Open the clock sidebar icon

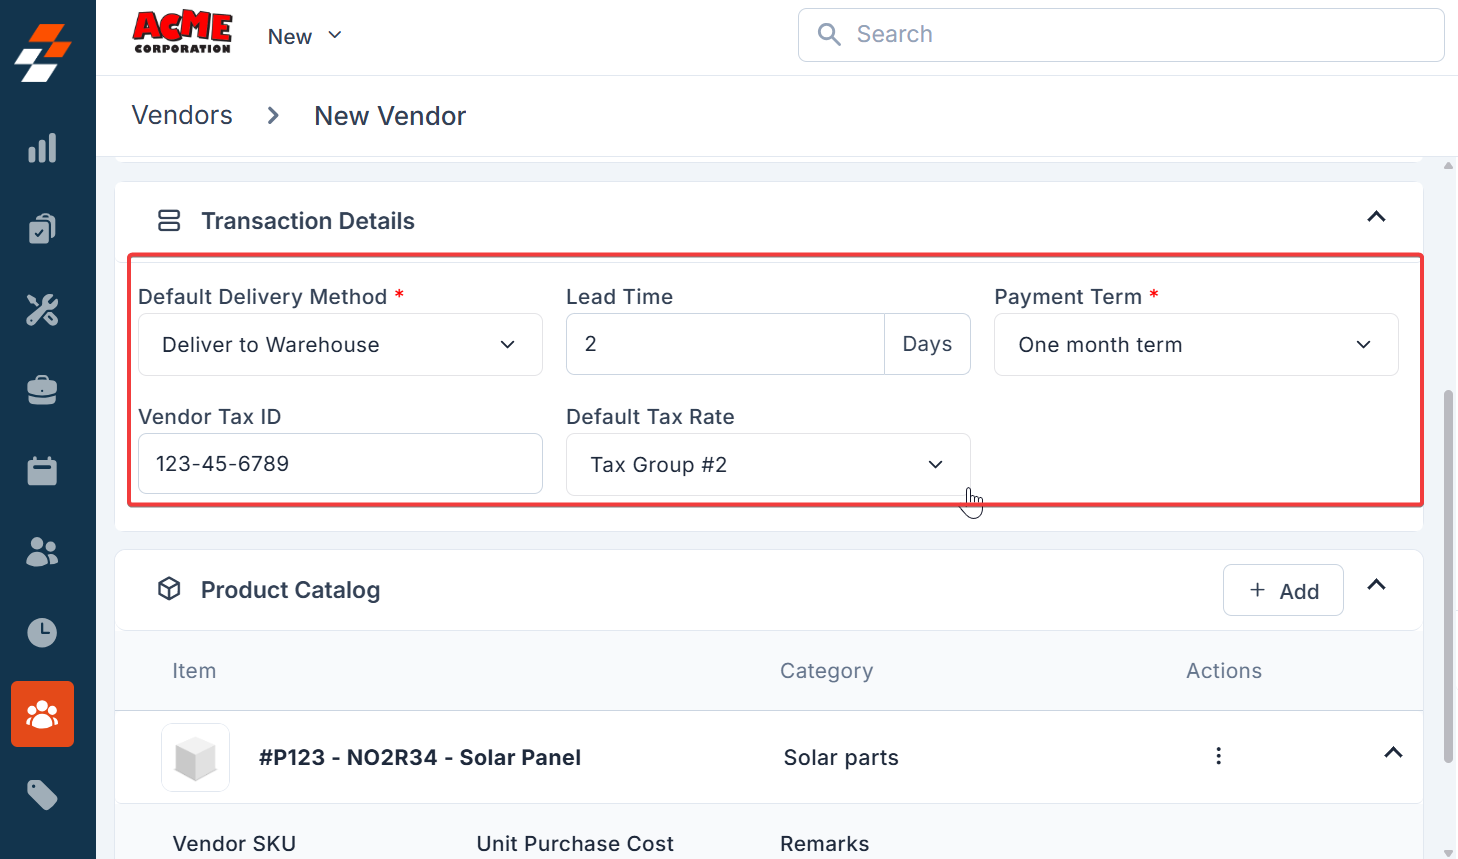tap(42, 632)
